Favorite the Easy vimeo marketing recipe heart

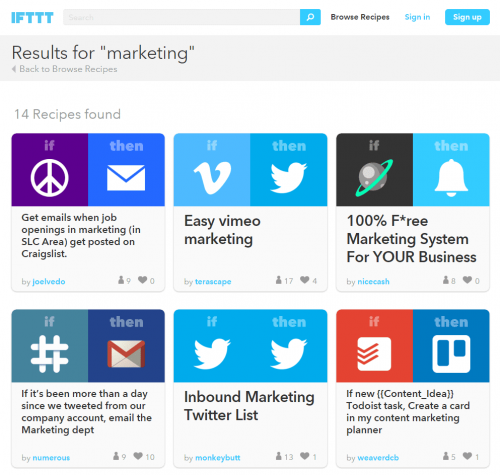(x=305, y=280)
